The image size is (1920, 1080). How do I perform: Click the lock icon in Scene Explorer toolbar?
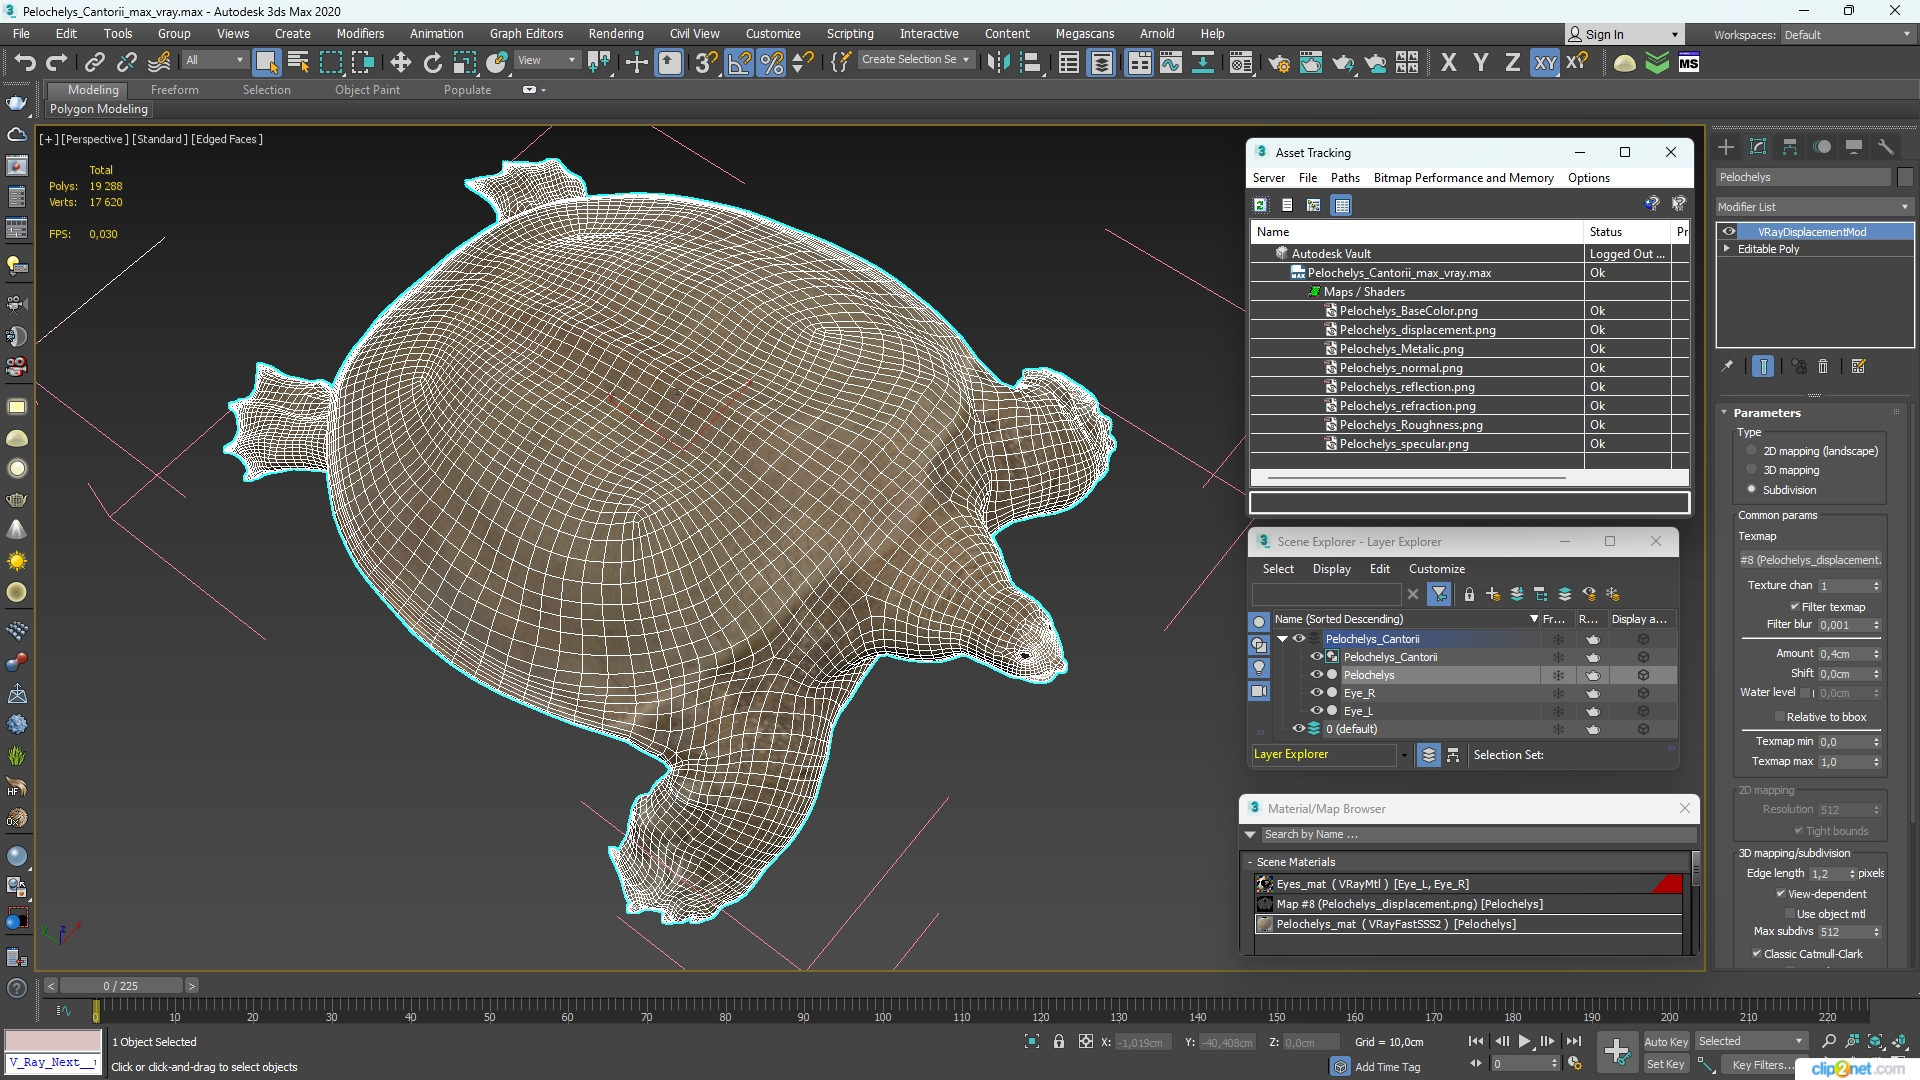(1469, 594)
